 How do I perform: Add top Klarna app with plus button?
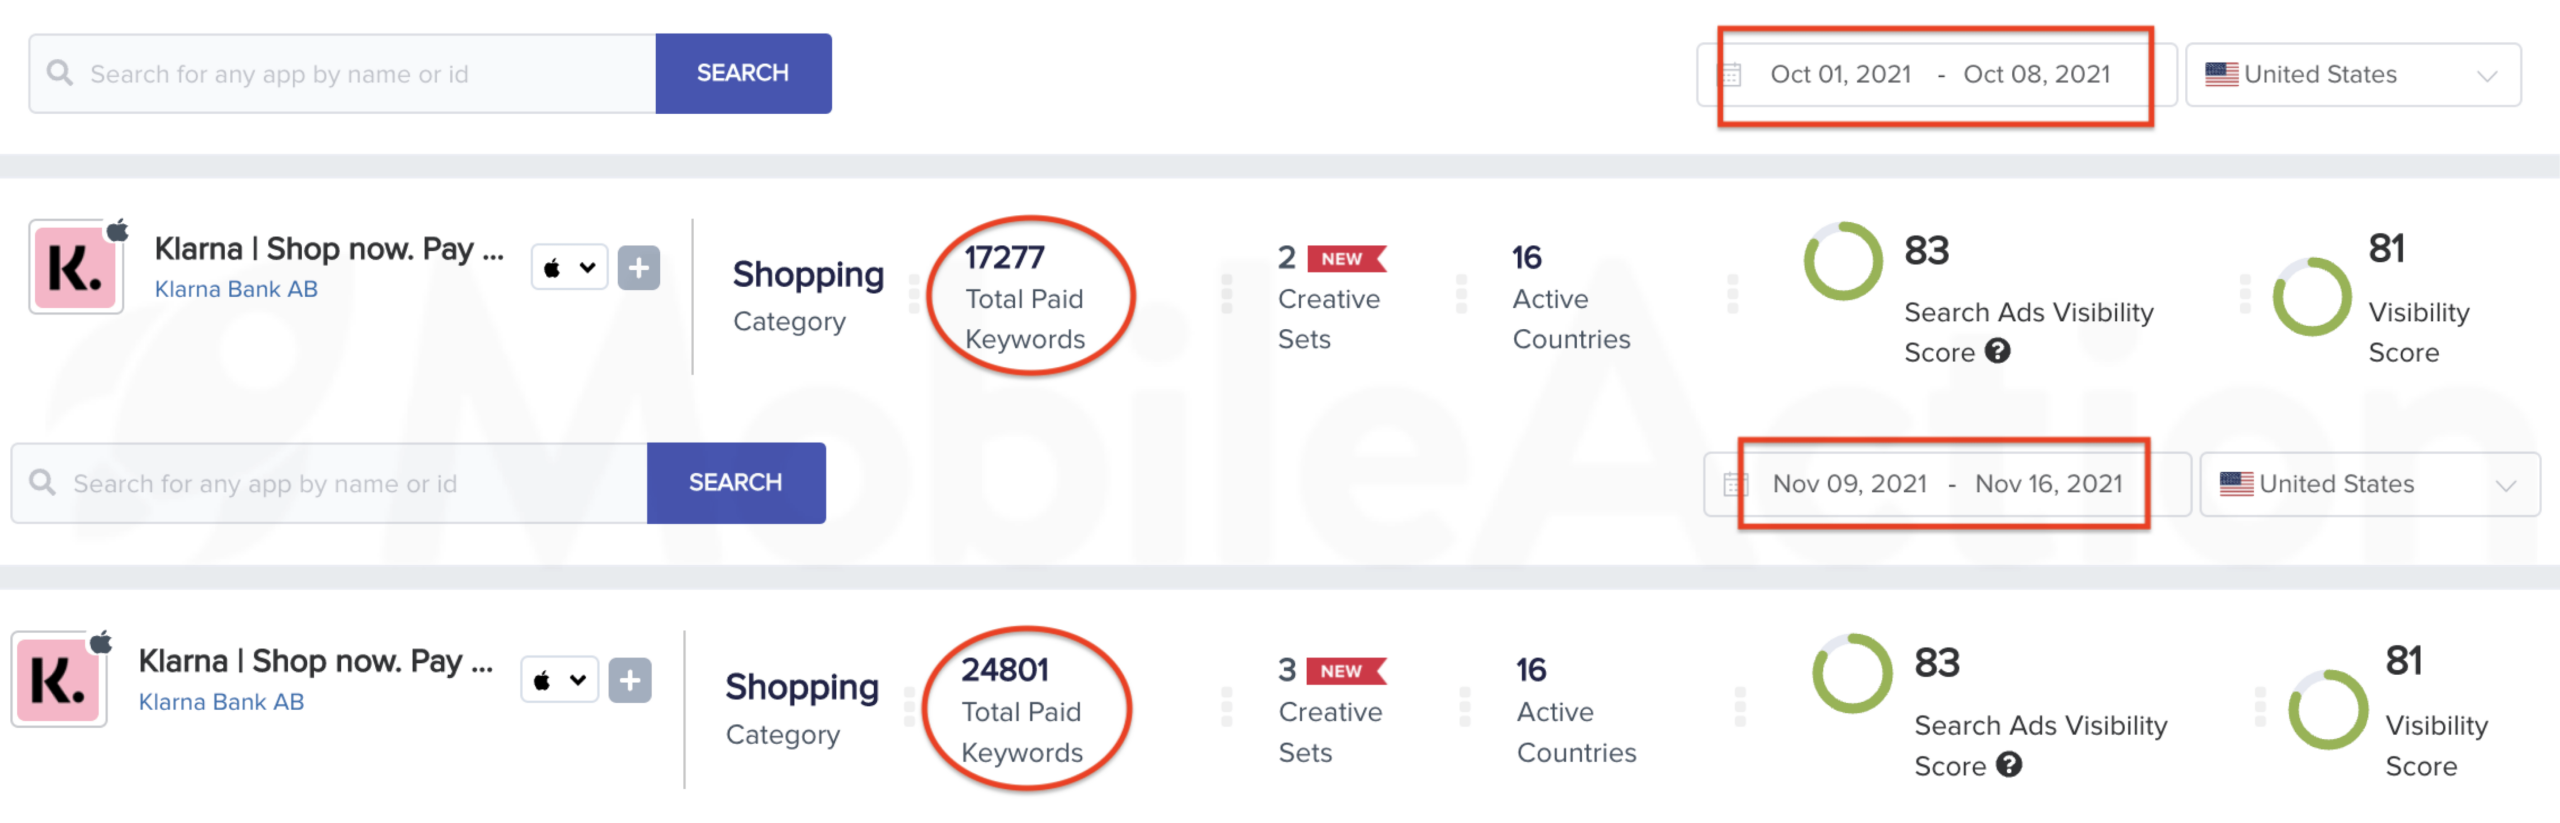(x=639, y=267)
